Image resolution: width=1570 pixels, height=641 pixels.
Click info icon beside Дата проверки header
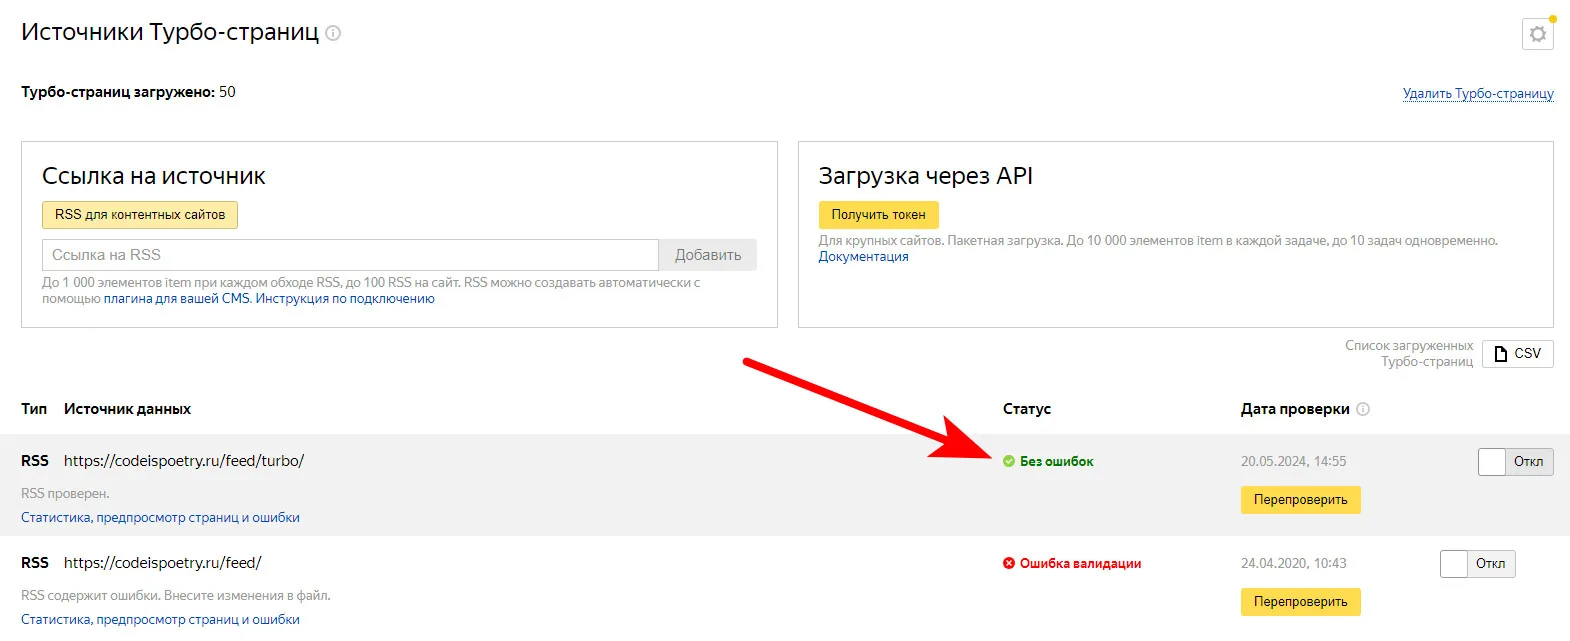point(1363,409)
